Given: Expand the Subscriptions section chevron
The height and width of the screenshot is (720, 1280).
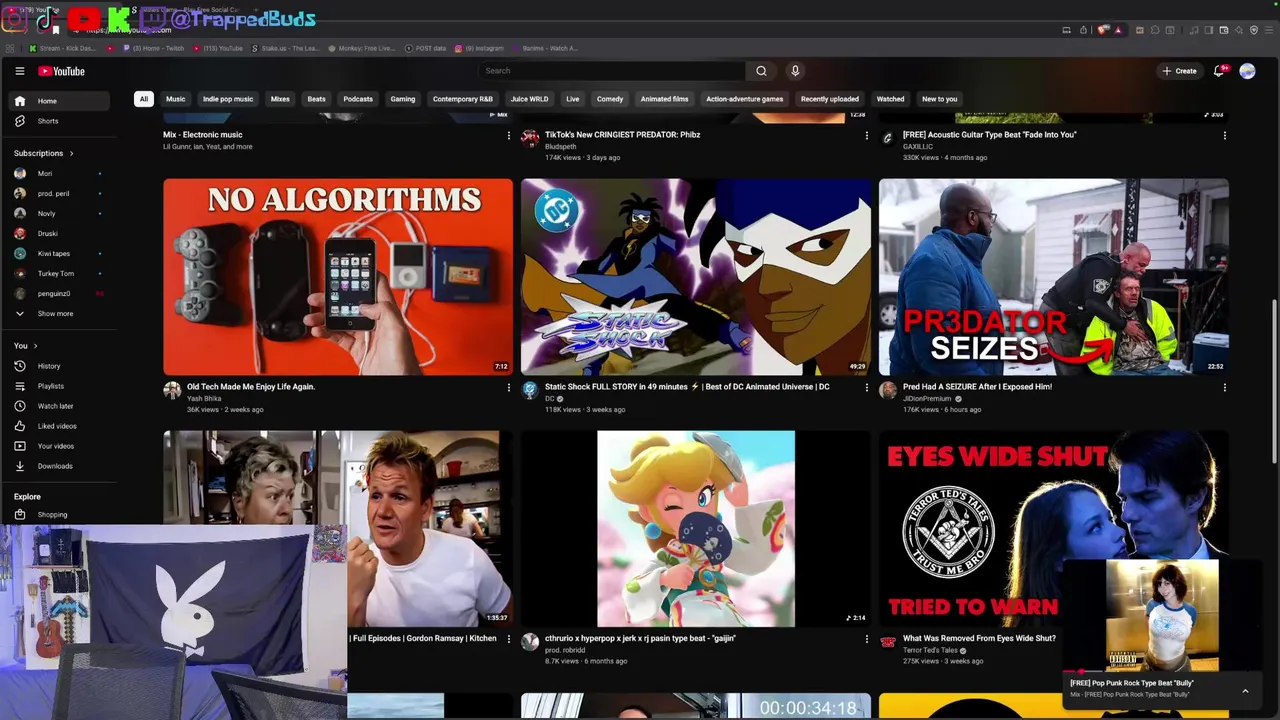Looking at the screenshot, I should pos(71,153).
